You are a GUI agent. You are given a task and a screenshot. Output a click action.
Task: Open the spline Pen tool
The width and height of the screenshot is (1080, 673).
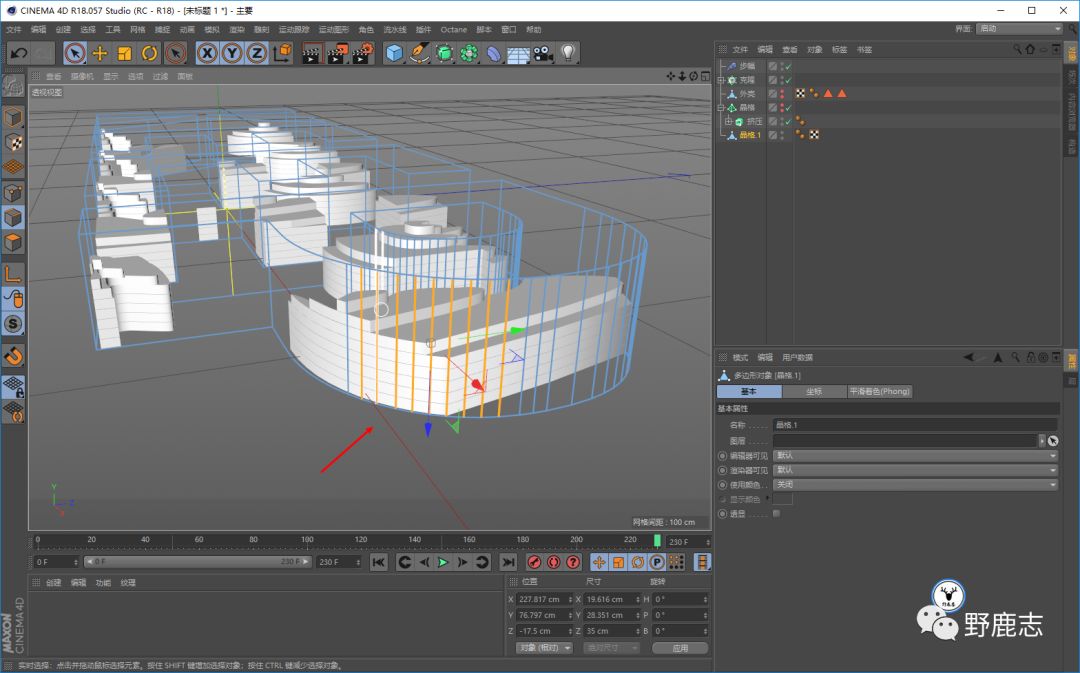pos(420,53)
